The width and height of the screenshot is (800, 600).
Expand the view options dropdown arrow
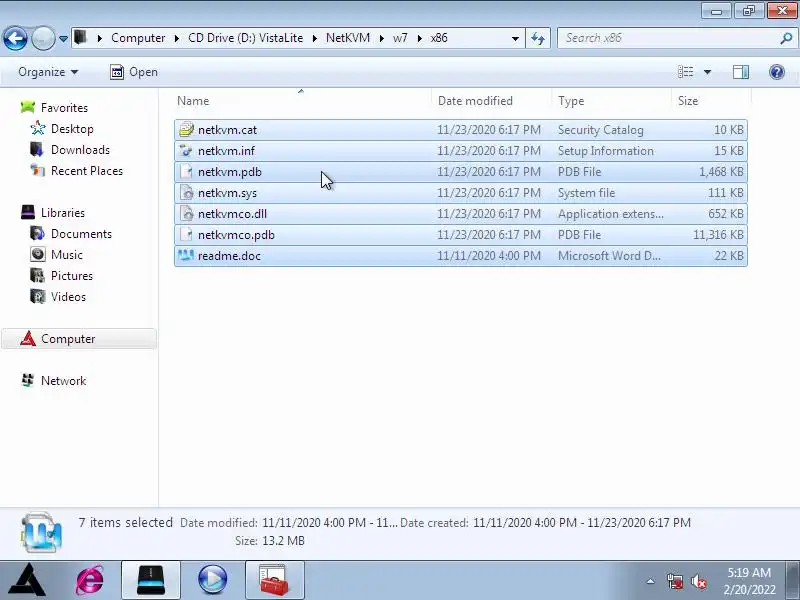click(708, 72)
